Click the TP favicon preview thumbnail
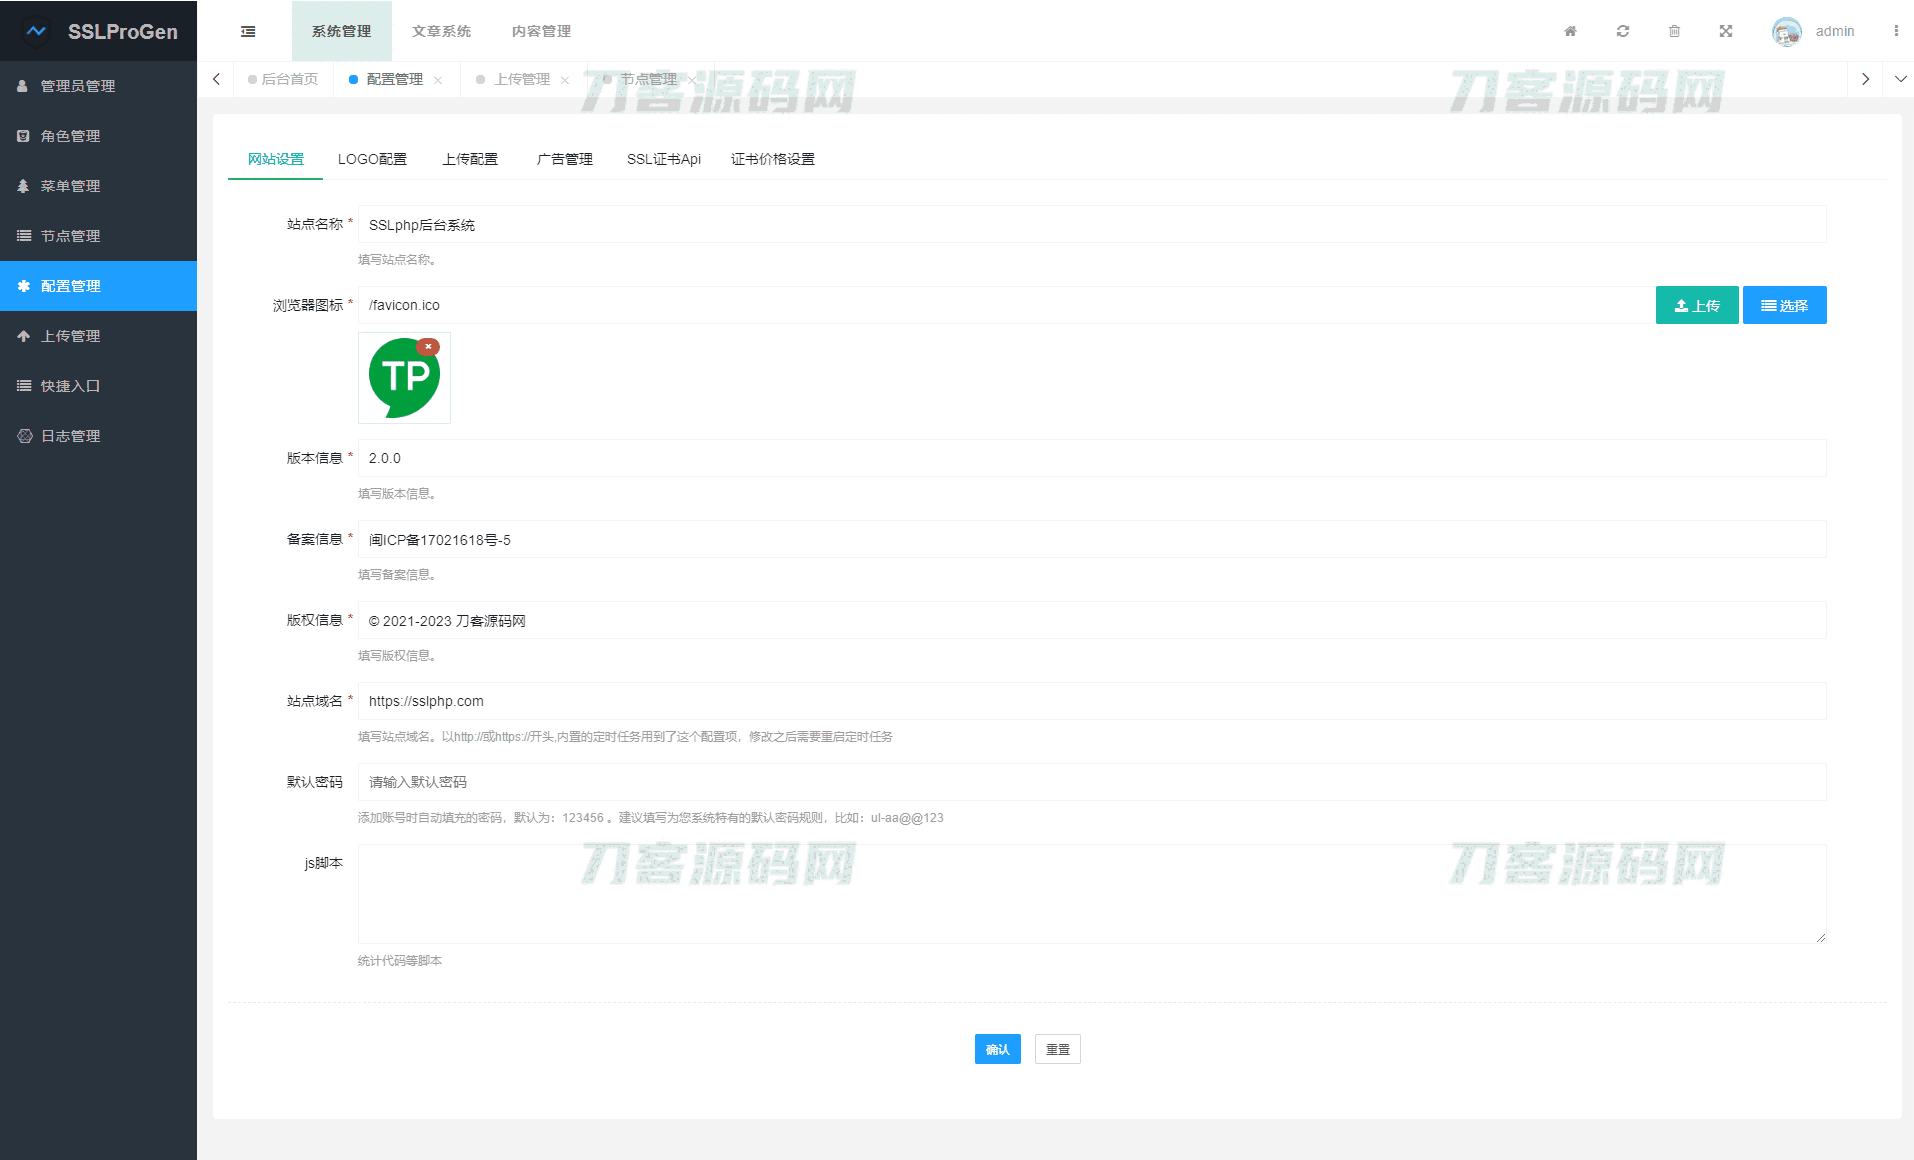This screenshot has height=1160, width=1914. click(404, 378)
